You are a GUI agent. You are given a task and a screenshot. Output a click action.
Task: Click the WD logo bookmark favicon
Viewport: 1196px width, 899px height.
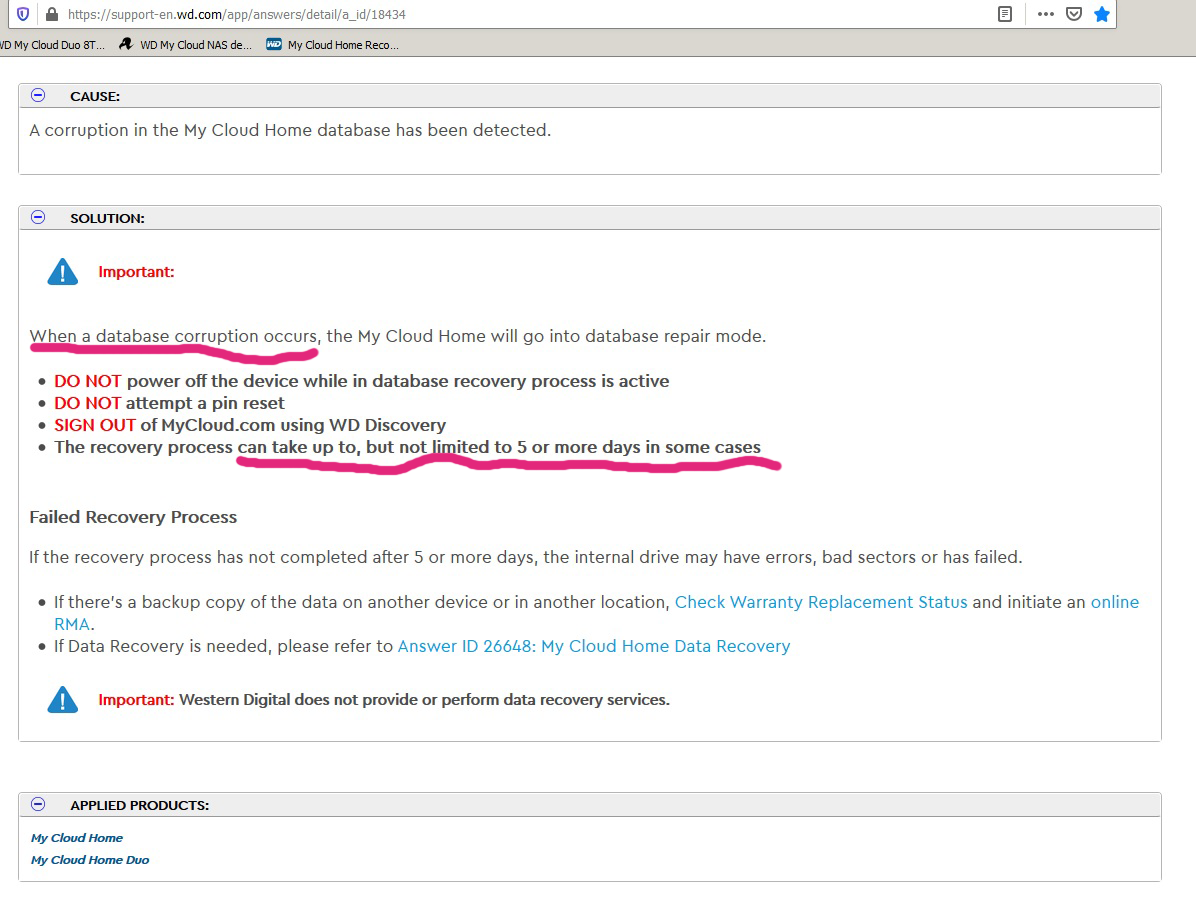point(274,45)
